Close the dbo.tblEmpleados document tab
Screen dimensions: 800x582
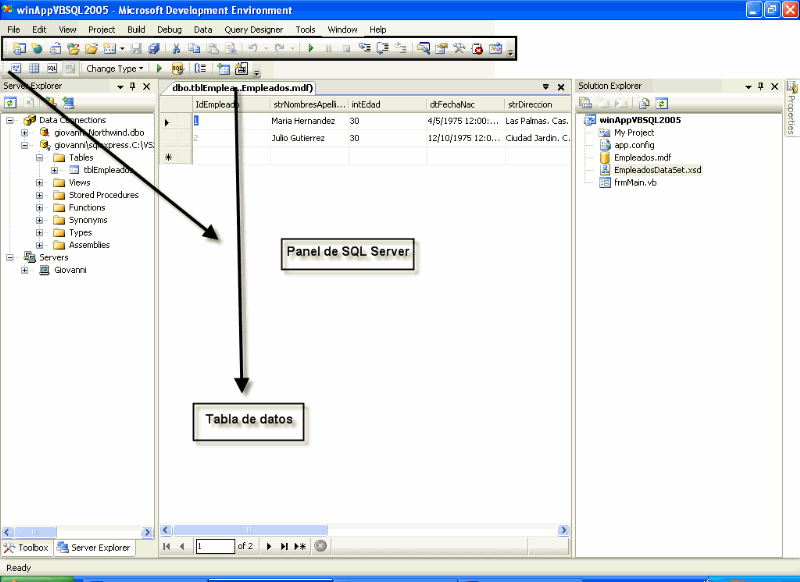[x=561, y=87]
